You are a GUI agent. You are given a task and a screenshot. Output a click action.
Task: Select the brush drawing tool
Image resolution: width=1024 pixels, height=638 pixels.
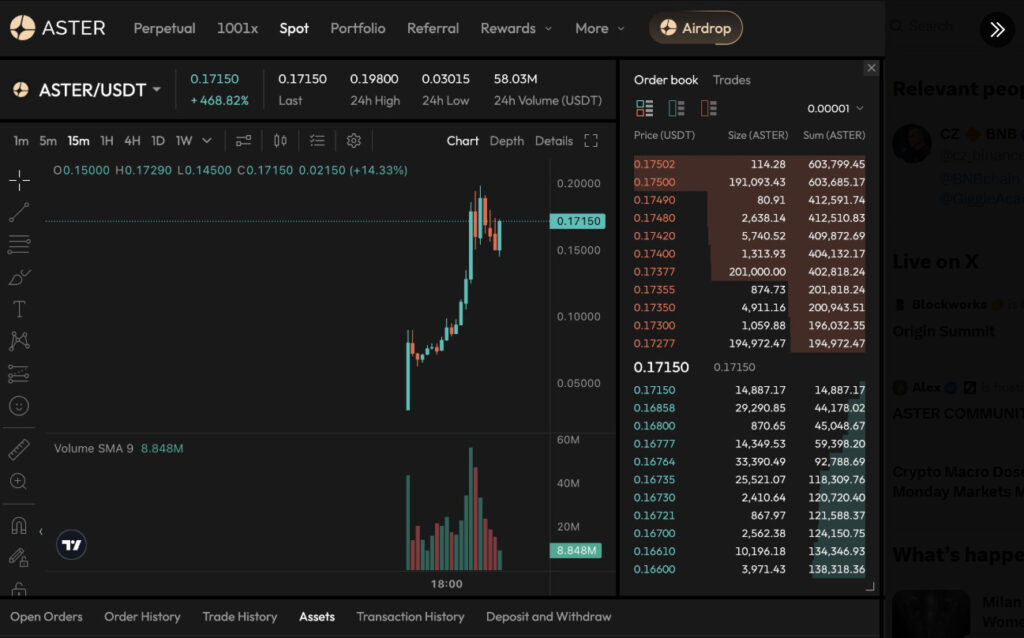[x=19, y=277]
